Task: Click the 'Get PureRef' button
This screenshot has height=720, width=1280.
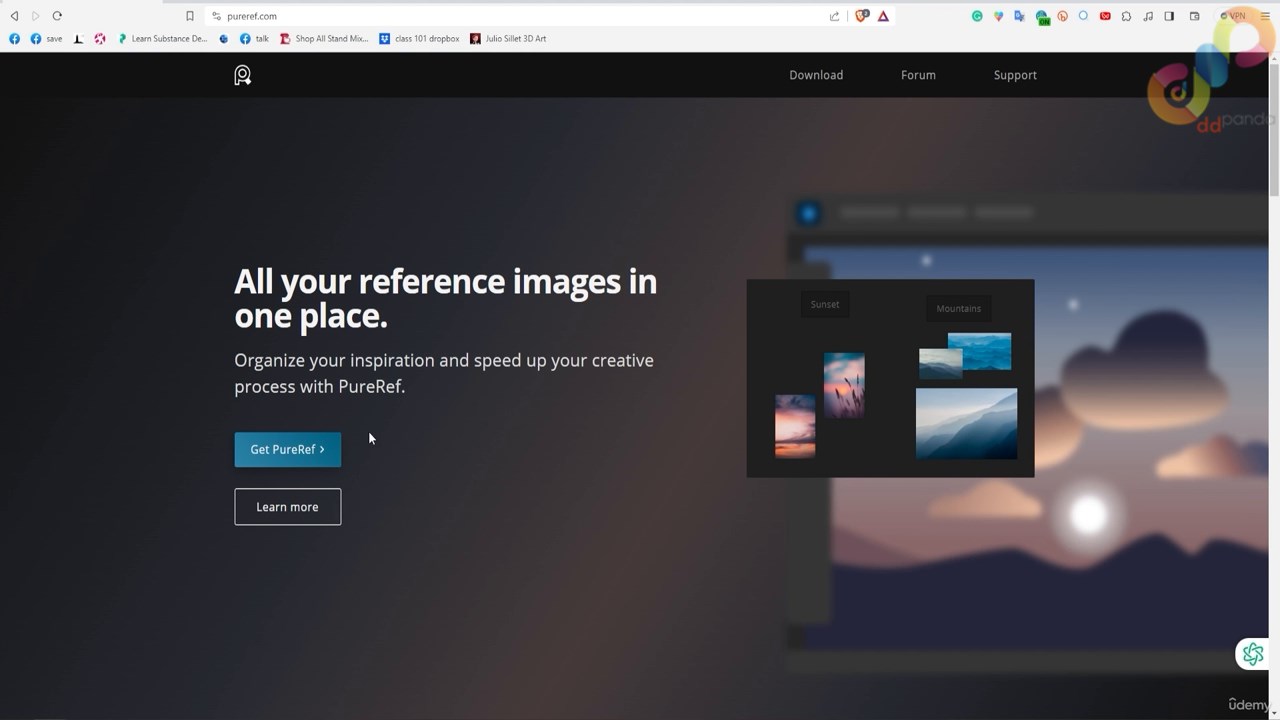Action: [x=287, y=450]
